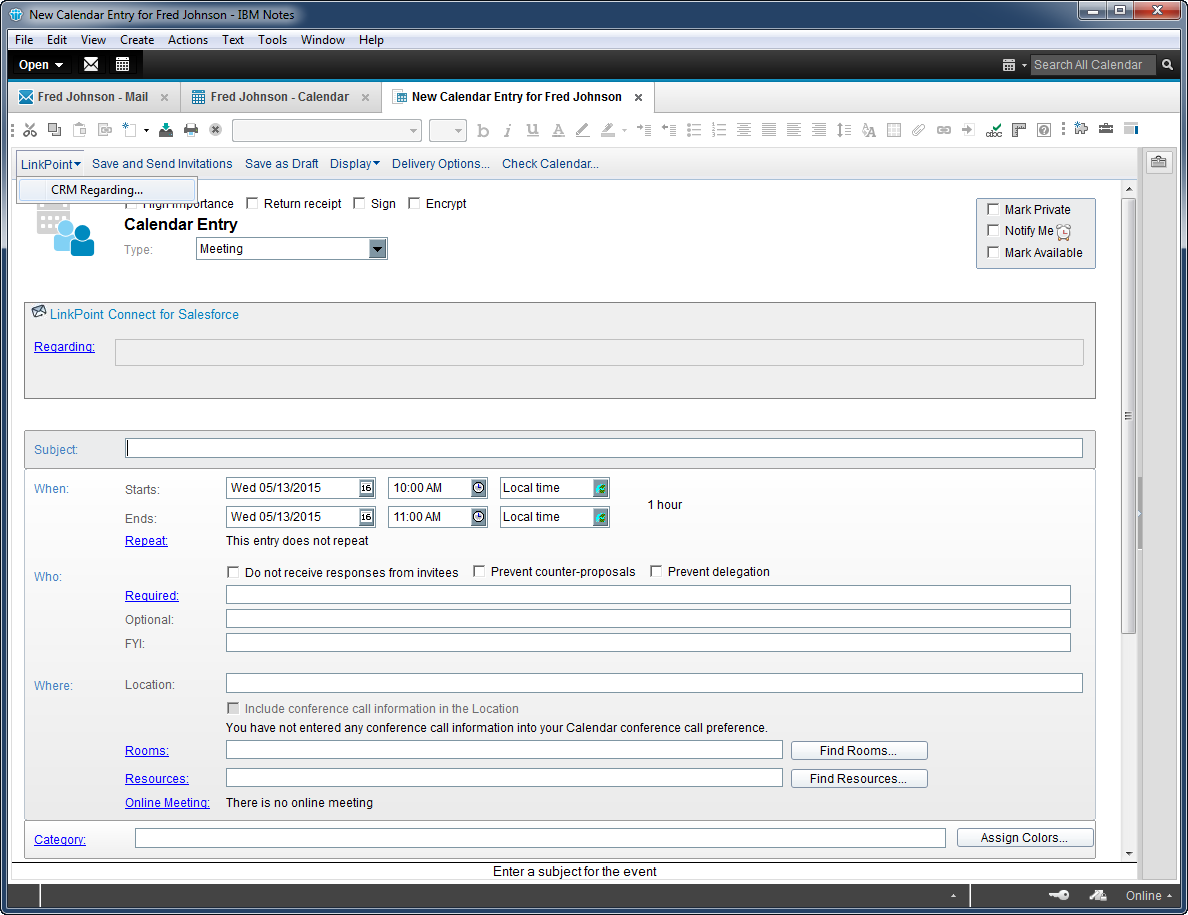The height and width of the screenshot is (915, 1188).
Task: Enable the Return receipt checkbox
Action: (253, 203)
